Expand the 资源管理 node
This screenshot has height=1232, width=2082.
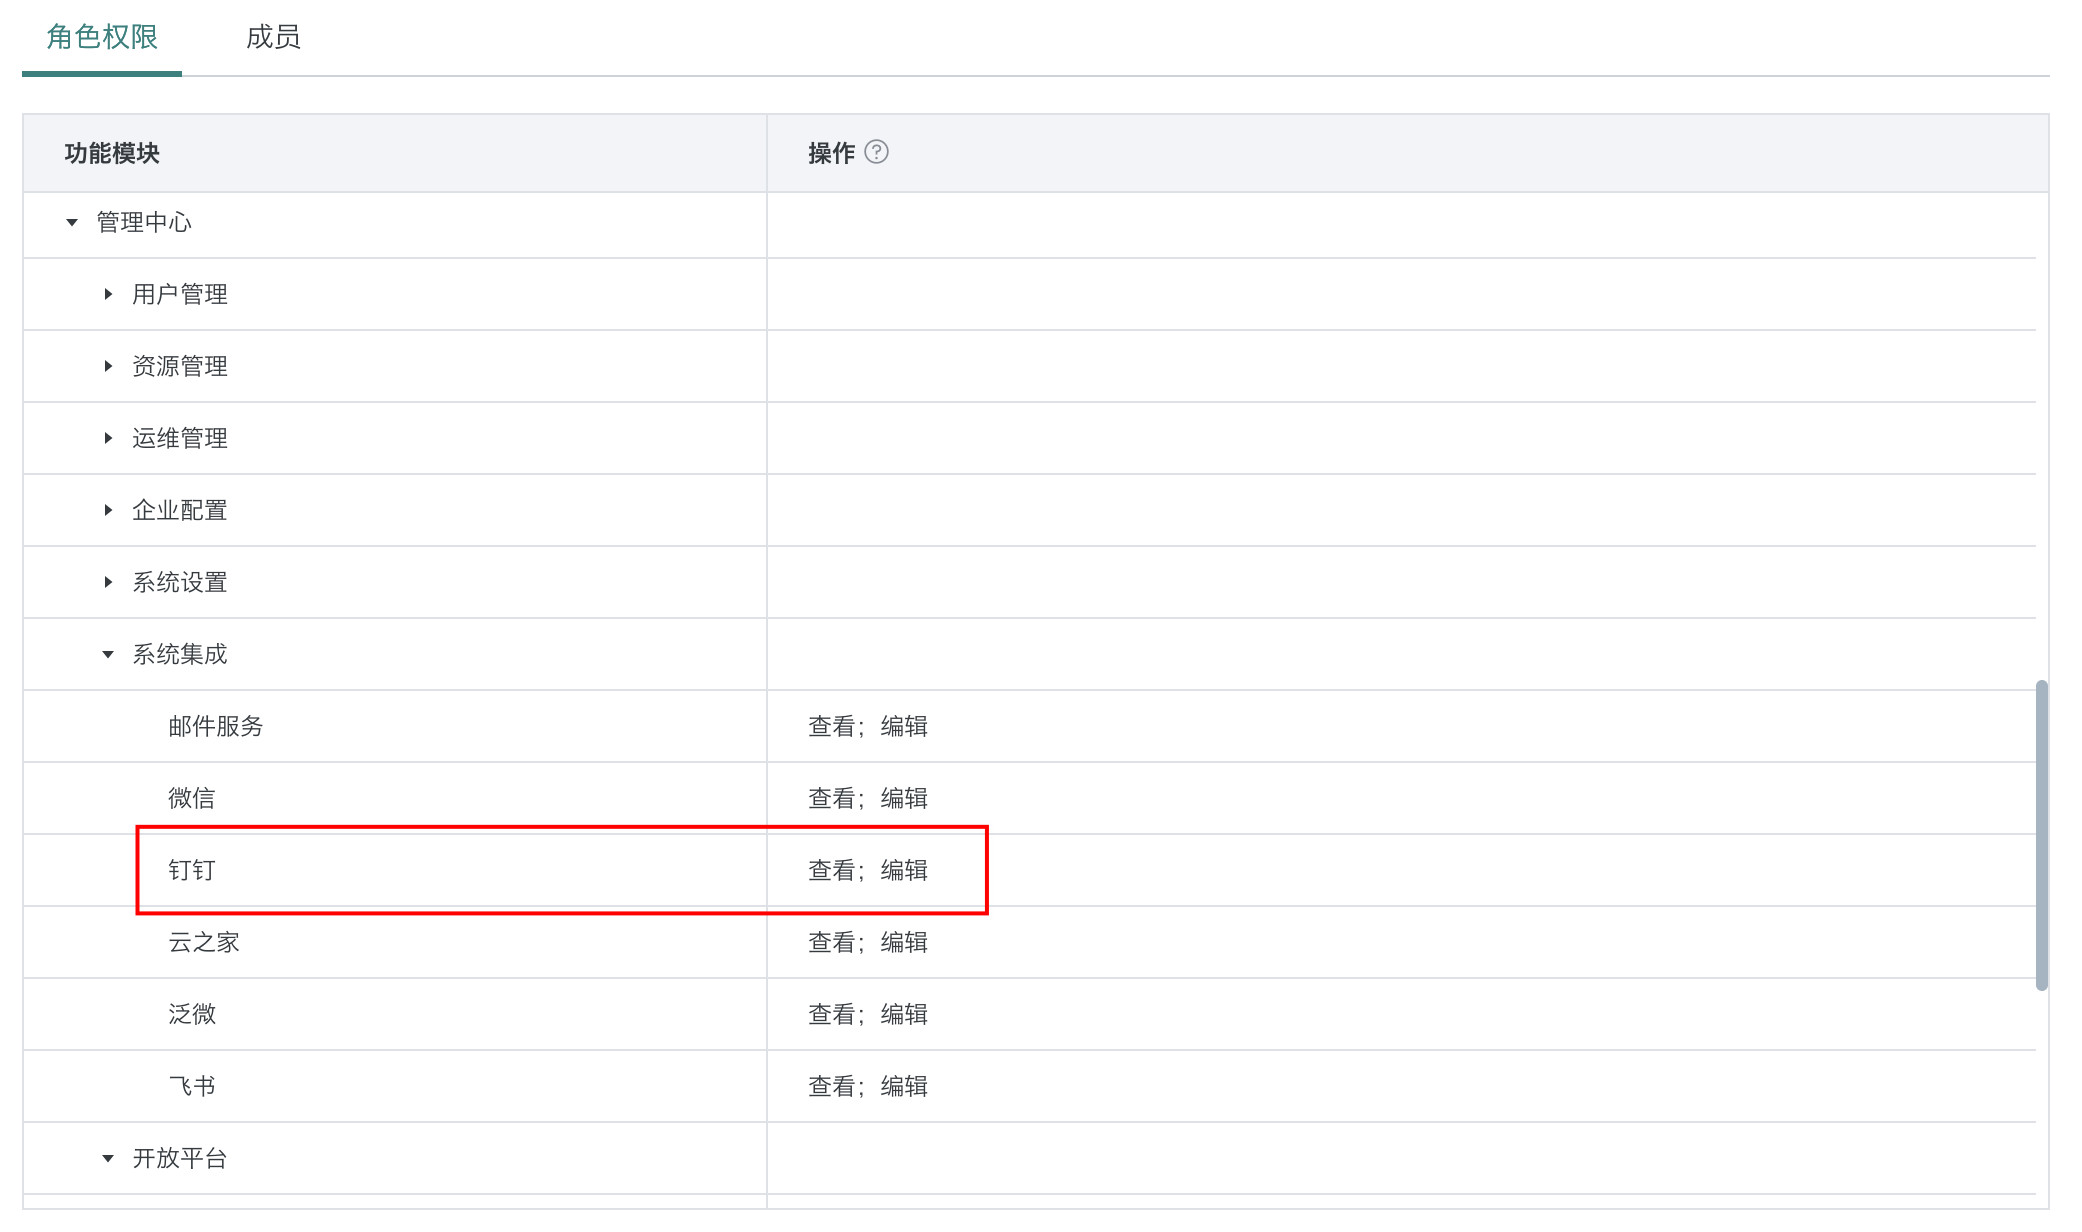[x=108, y=366]
